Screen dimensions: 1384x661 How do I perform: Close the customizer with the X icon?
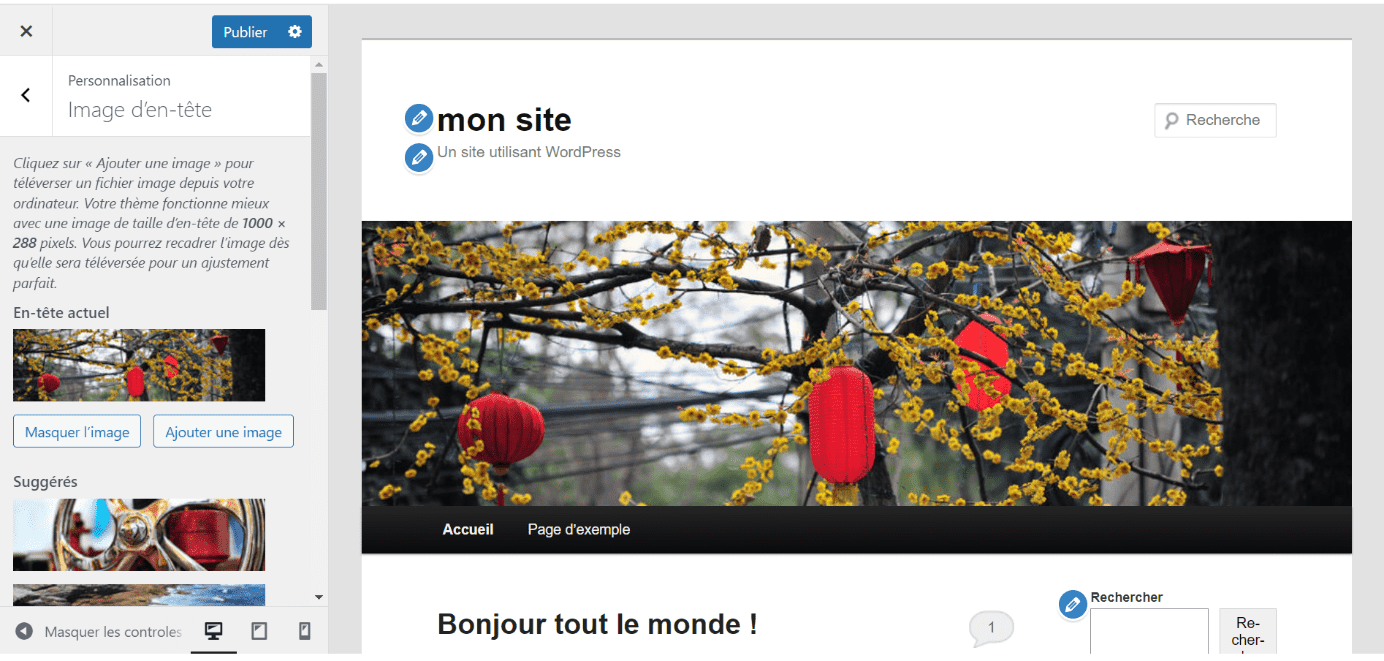(26, 31)
